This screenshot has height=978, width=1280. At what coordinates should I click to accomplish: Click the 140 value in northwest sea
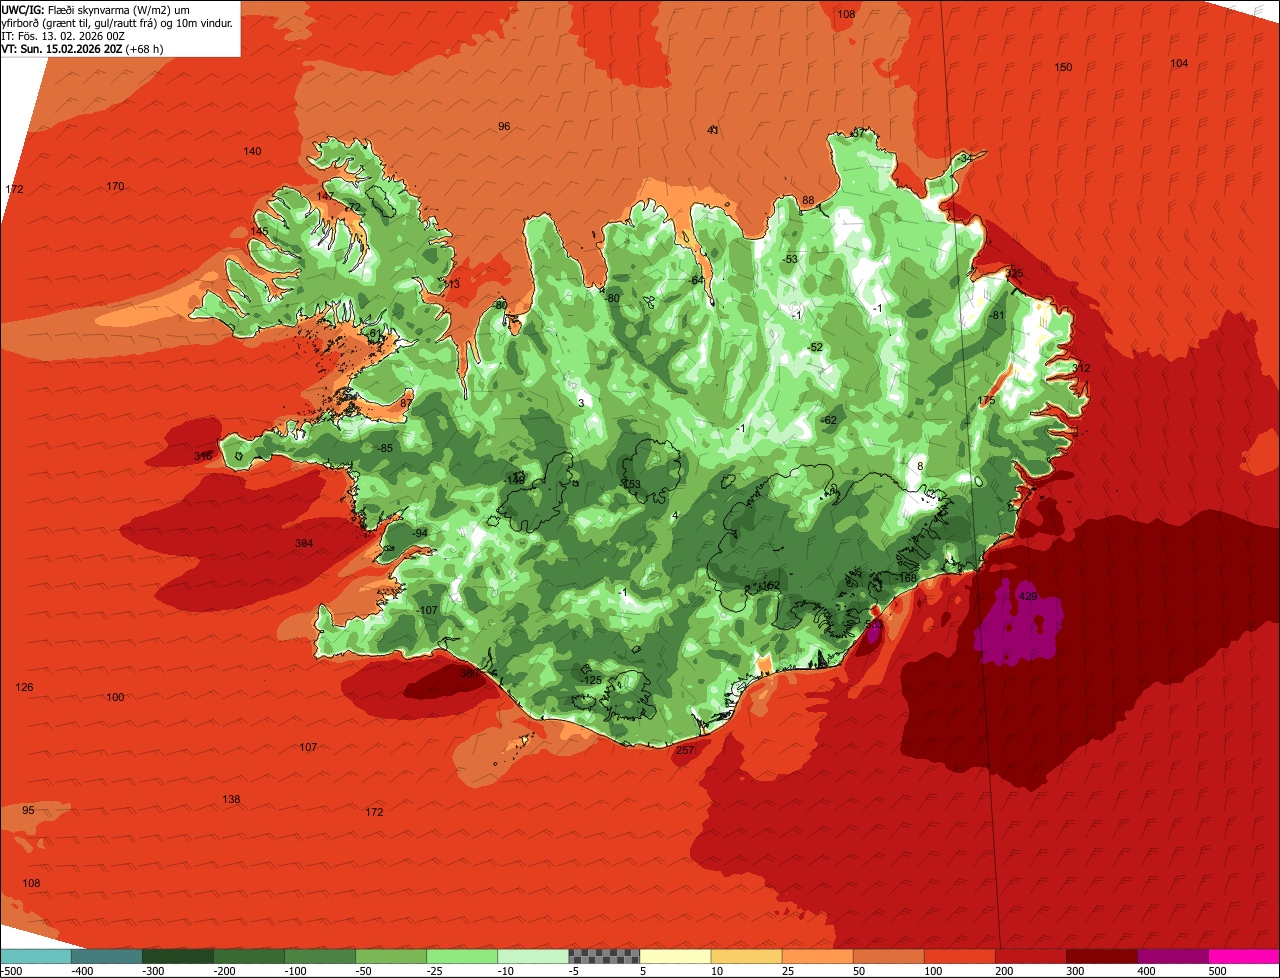pos(252,151)
